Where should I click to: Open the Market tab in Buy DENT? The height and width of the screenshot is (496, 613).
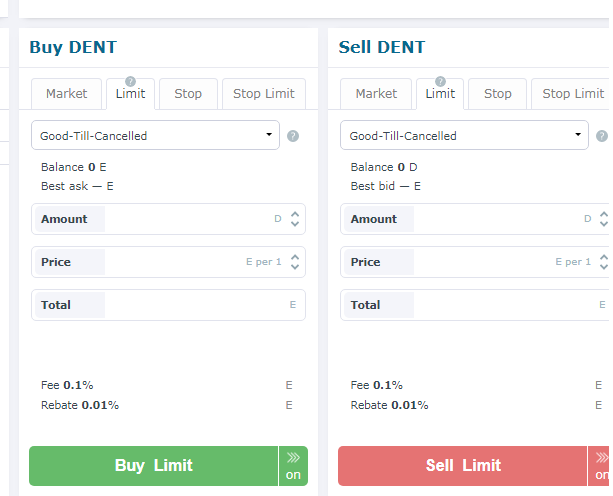pos(66,94)
